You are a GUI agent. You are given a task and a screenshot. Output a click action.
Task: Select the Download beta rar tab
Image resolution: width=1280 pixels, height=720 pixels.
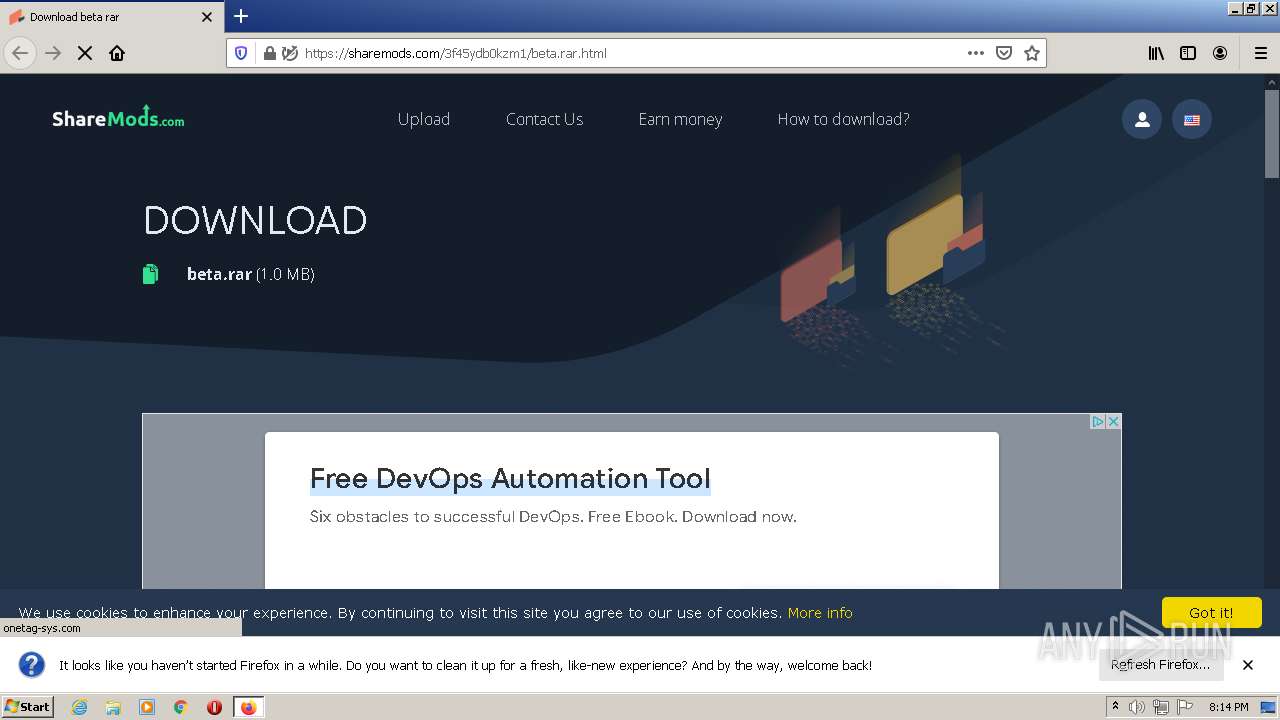[x=112, y=17]
